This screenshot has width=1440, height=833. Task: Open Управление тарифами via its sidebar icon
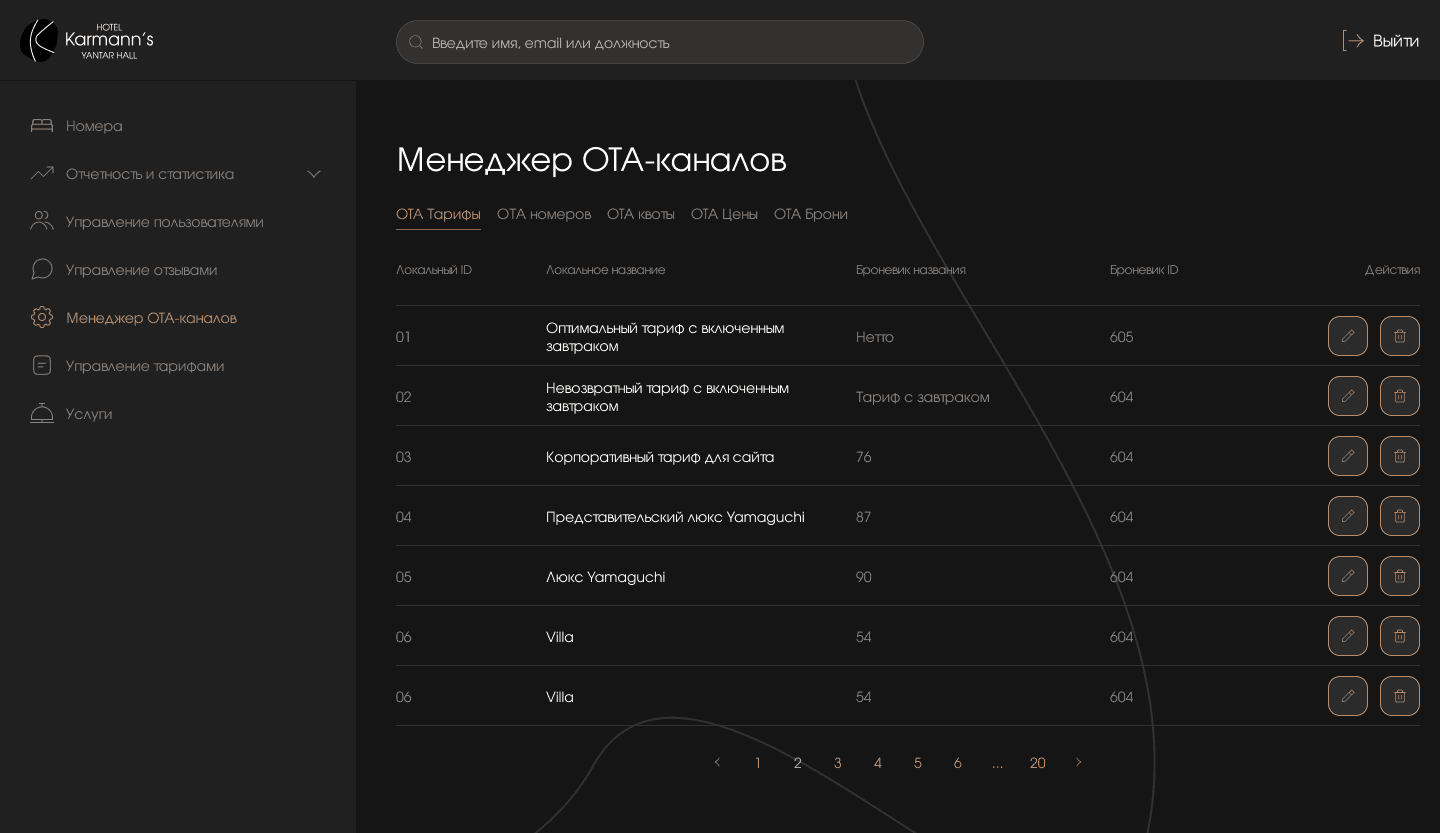(42, 365)
